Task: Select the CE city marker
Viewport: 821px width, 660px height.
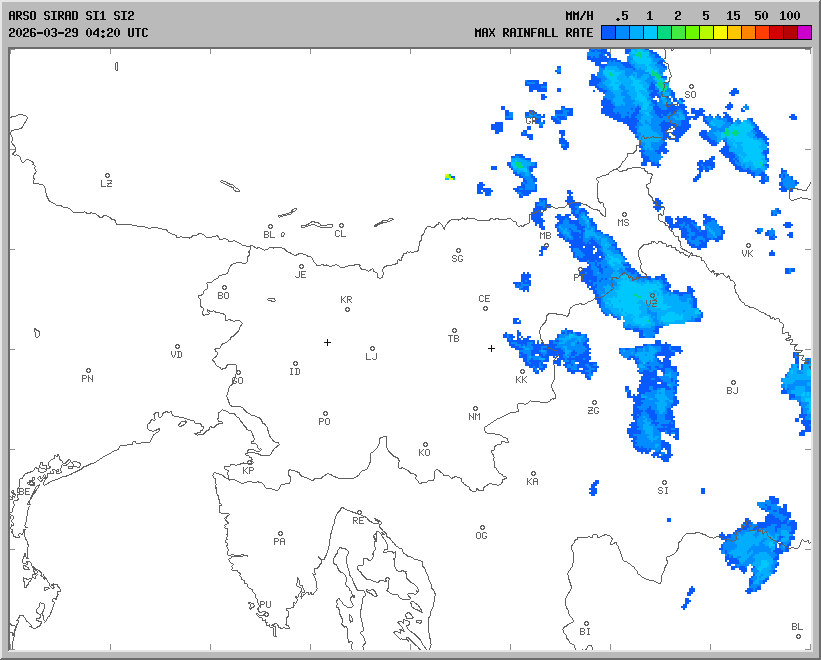Action: 485,307
